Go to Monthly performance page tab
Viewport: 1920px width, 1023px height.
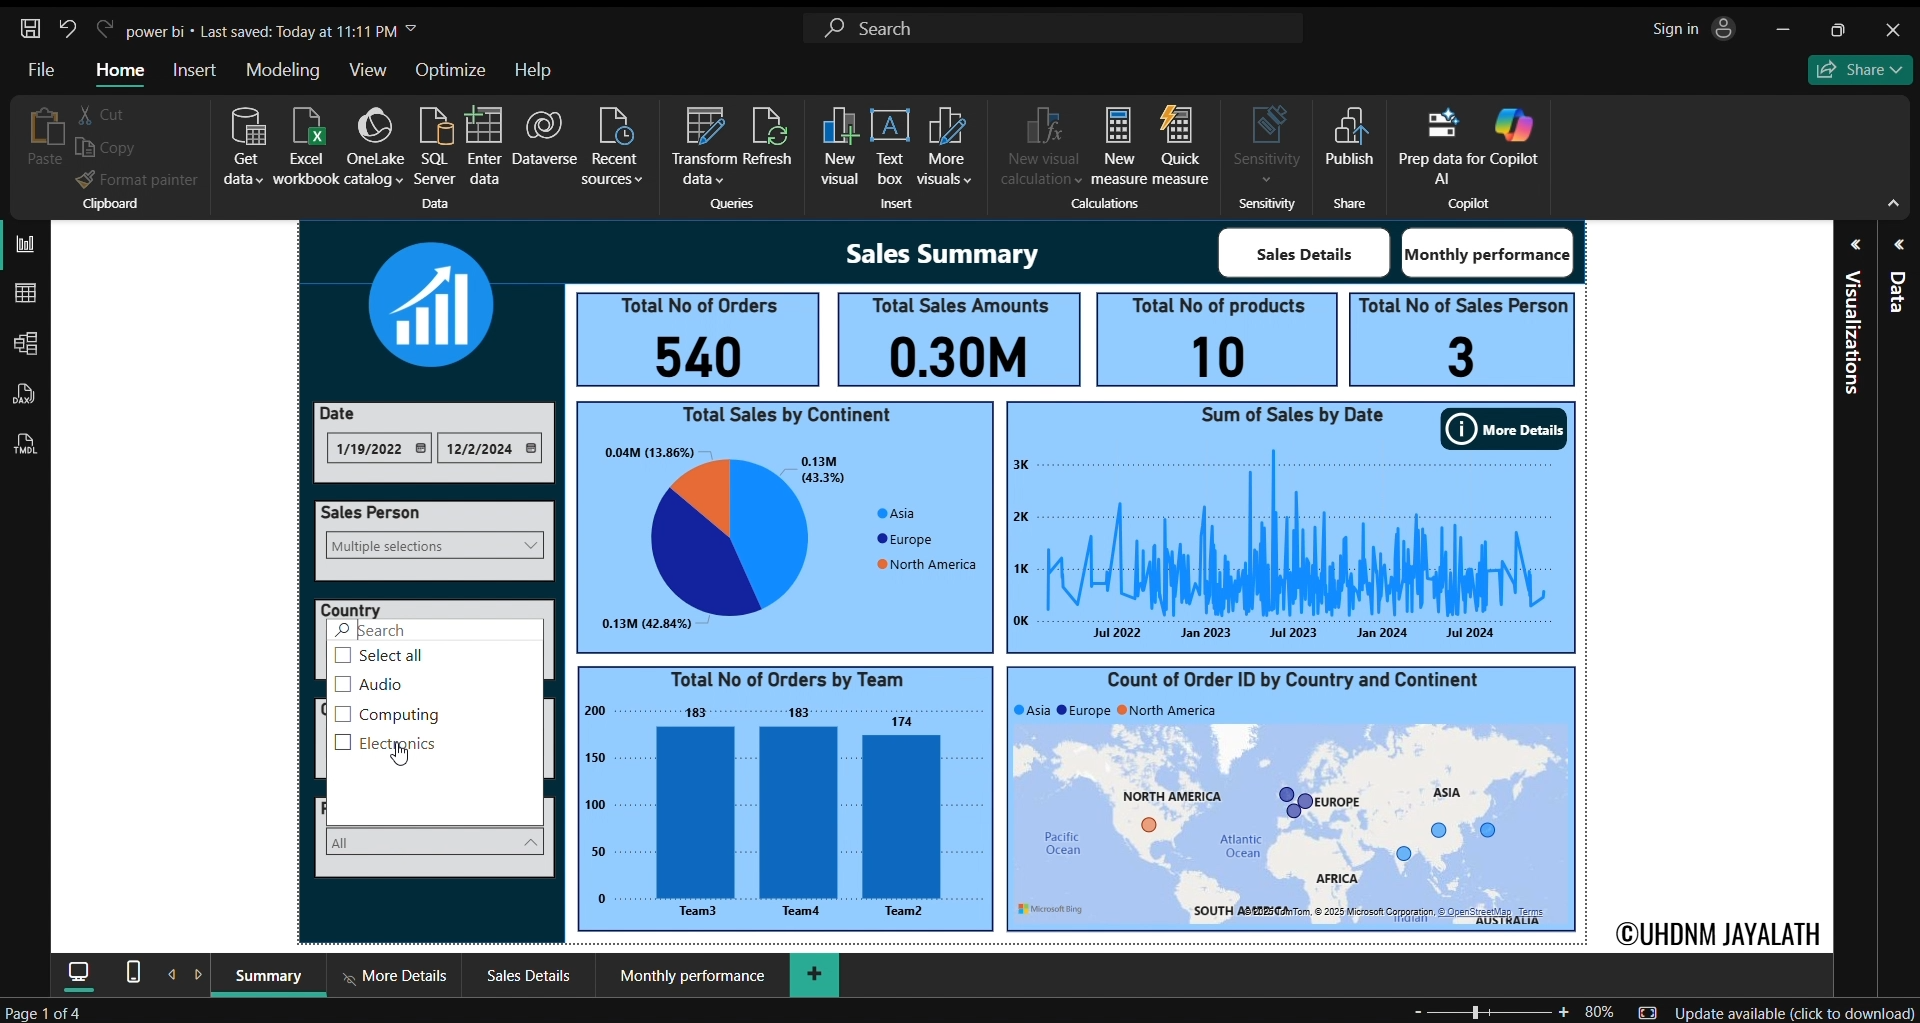tap(694, 978)
